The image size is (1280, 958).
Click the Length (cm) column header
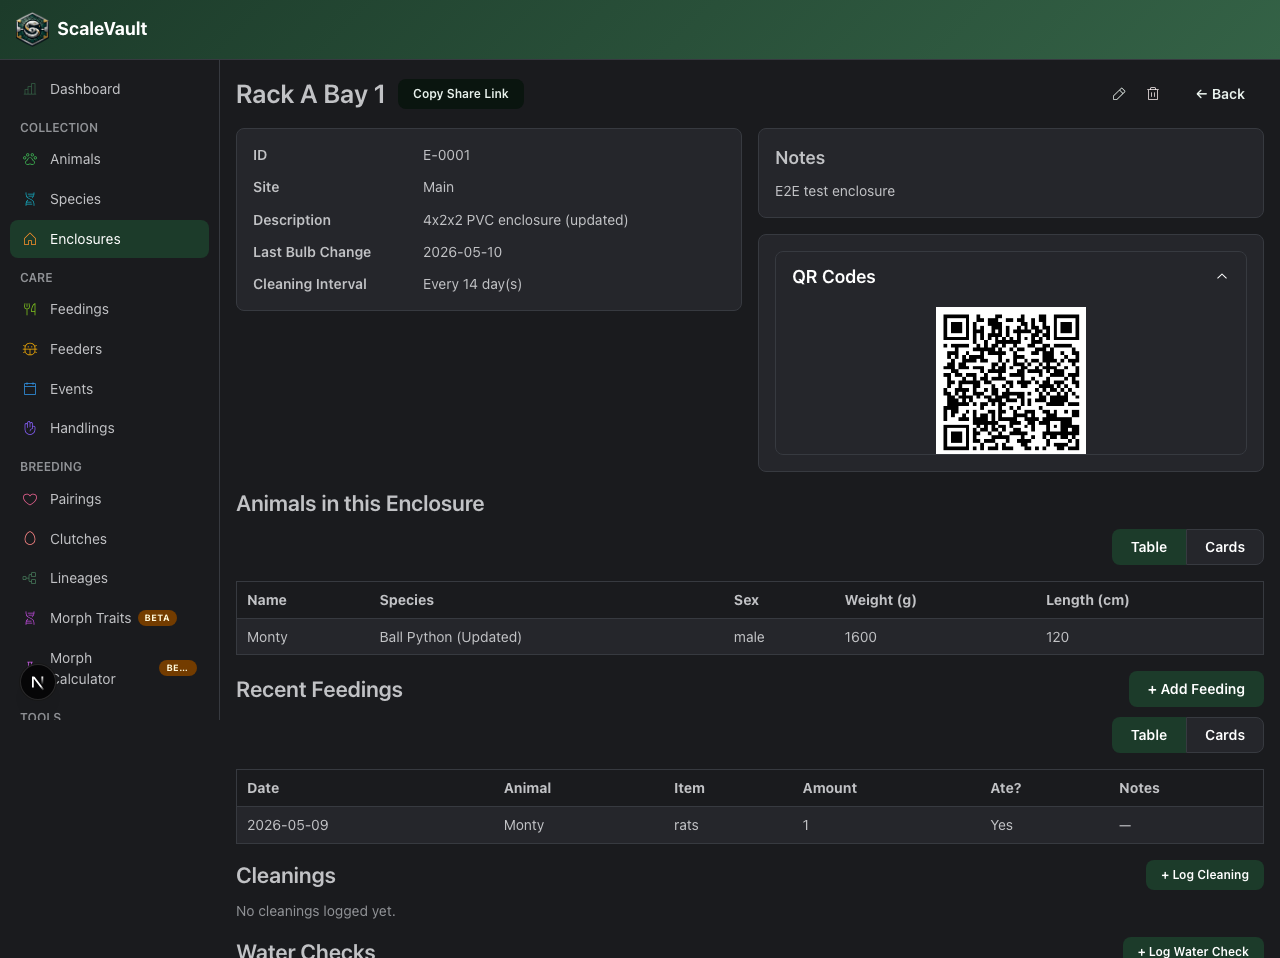click(x=1088, y=600)
